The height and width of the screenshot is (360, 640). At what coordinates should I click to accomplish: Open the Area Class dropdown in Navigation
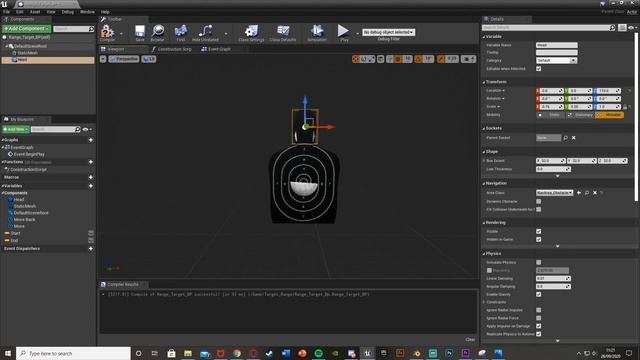coord(554,193)
